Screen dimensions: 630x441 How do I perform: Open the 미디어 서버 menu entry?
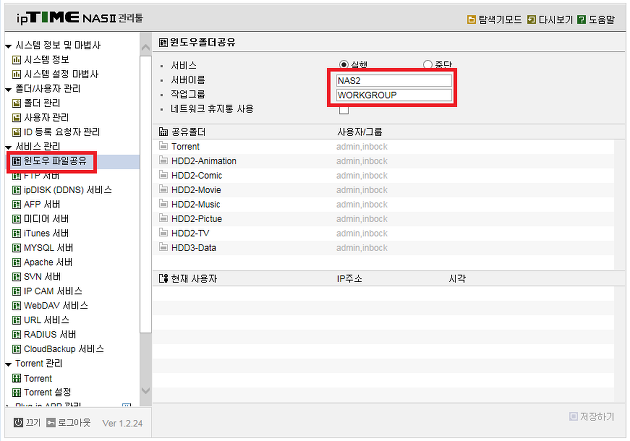pos(46,219)
